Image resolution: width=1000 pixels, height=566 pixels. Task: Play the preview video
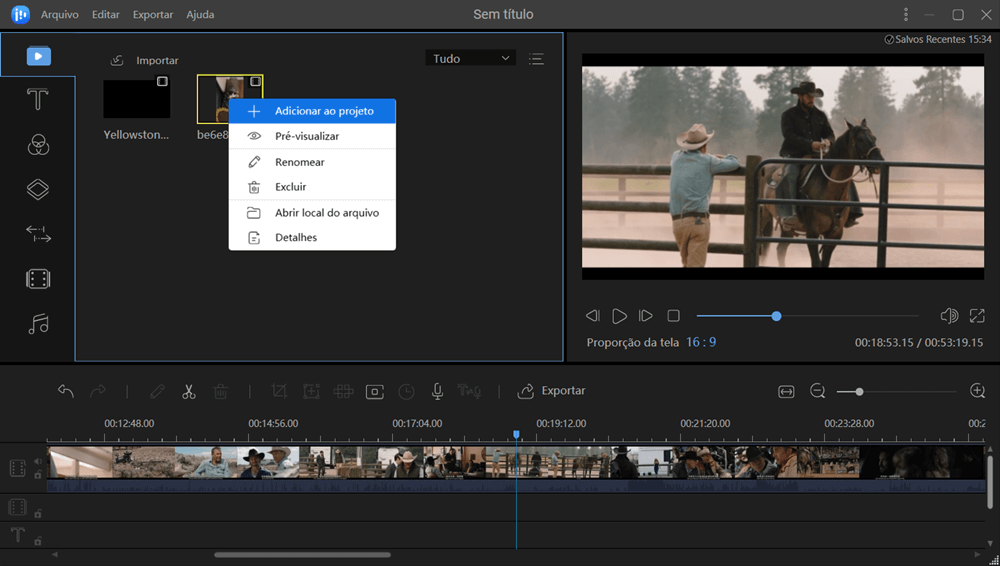click(x=619, y=316)
